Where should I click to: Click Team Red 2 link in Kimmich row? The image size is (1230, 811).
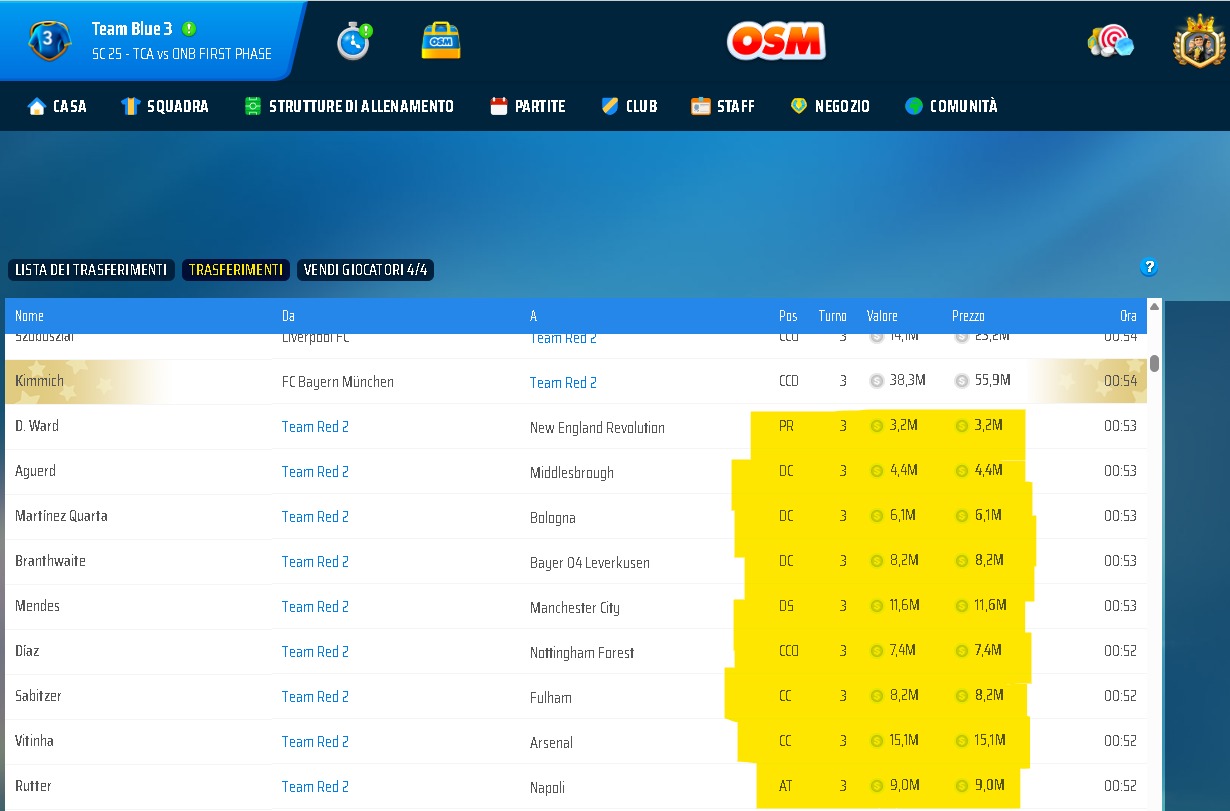(x=563, y=382)
